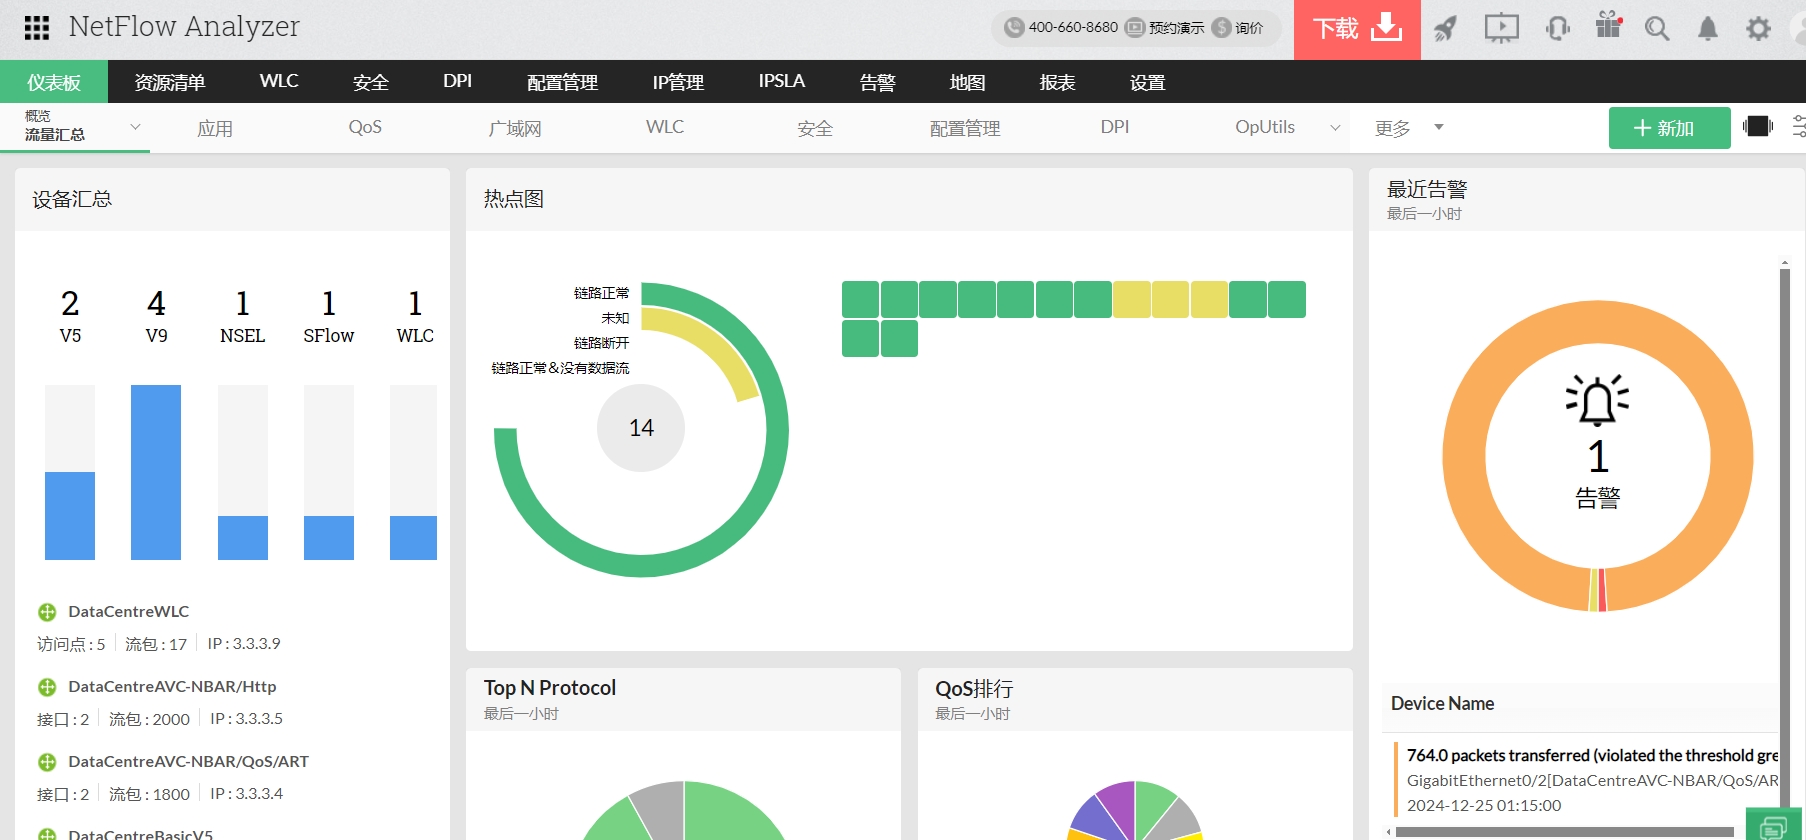Image resolution: width=1806 pixels, height=840 pixels.
Task: Click the magnifier search icon
Action: [1657, 29]
